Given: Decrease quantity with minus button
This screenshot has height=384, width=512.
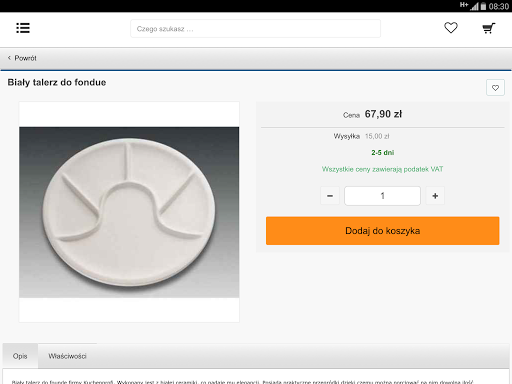Looking at the screenshot, I should pyautogui.click(x=330, y=196).
